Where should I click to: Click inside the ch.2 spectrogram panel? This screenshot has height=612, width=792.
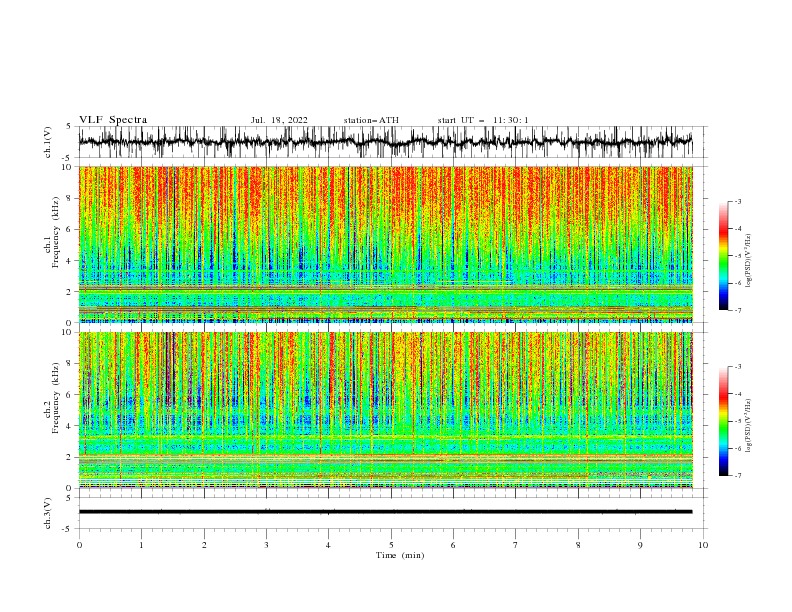click(385, 410)
